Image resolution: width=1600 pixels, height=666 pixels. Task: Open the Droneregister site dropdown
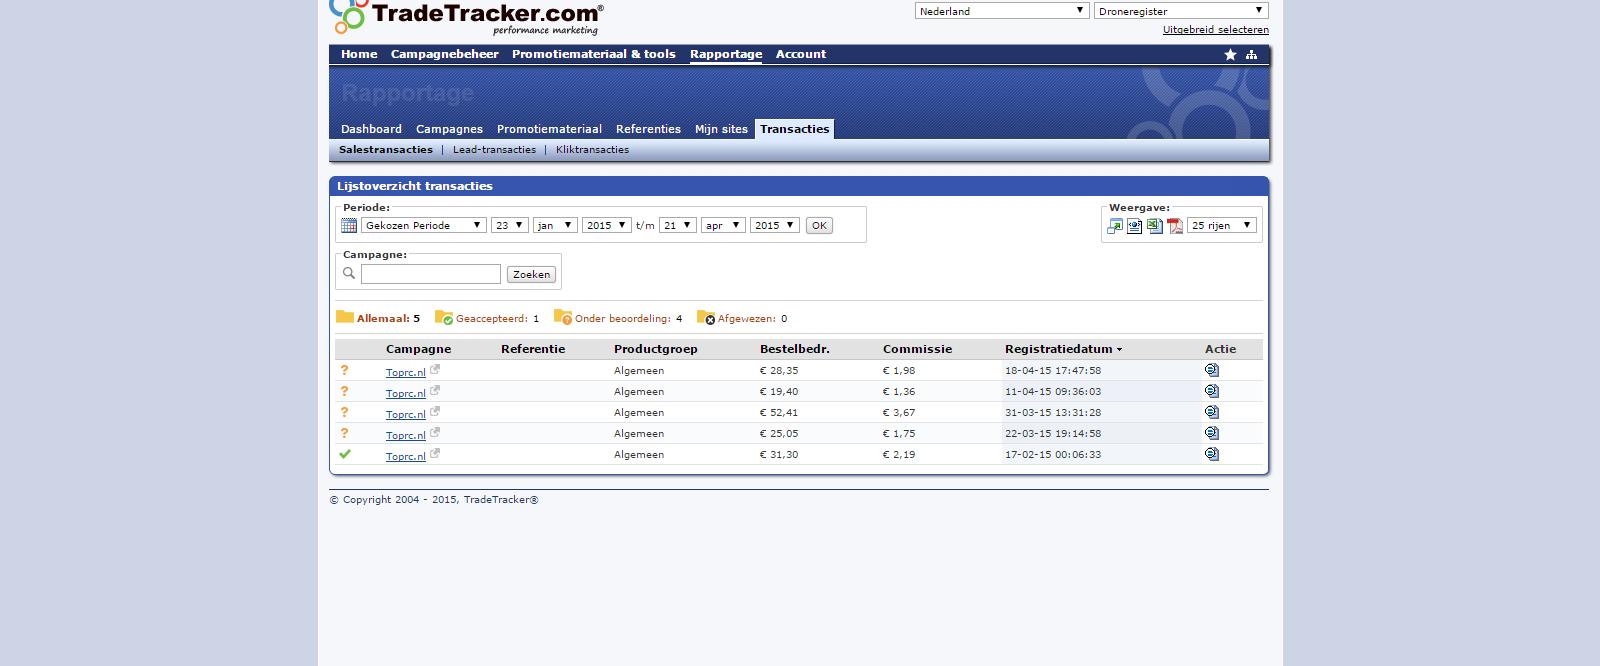tap(1181, 11)
